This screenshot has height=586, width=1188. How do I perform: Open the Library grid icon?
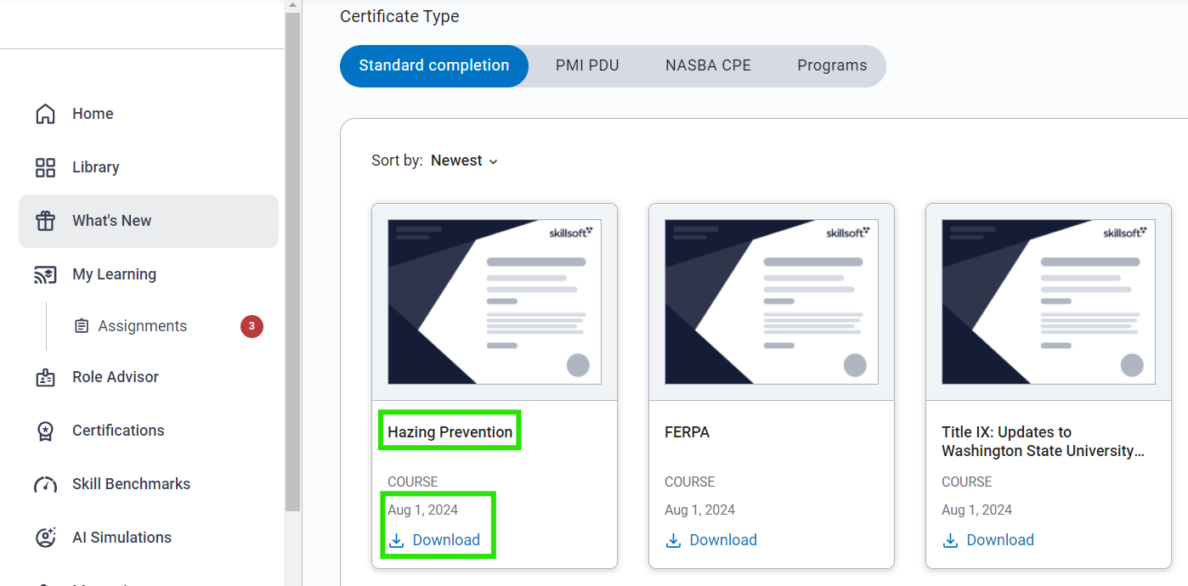click(45, 168)
